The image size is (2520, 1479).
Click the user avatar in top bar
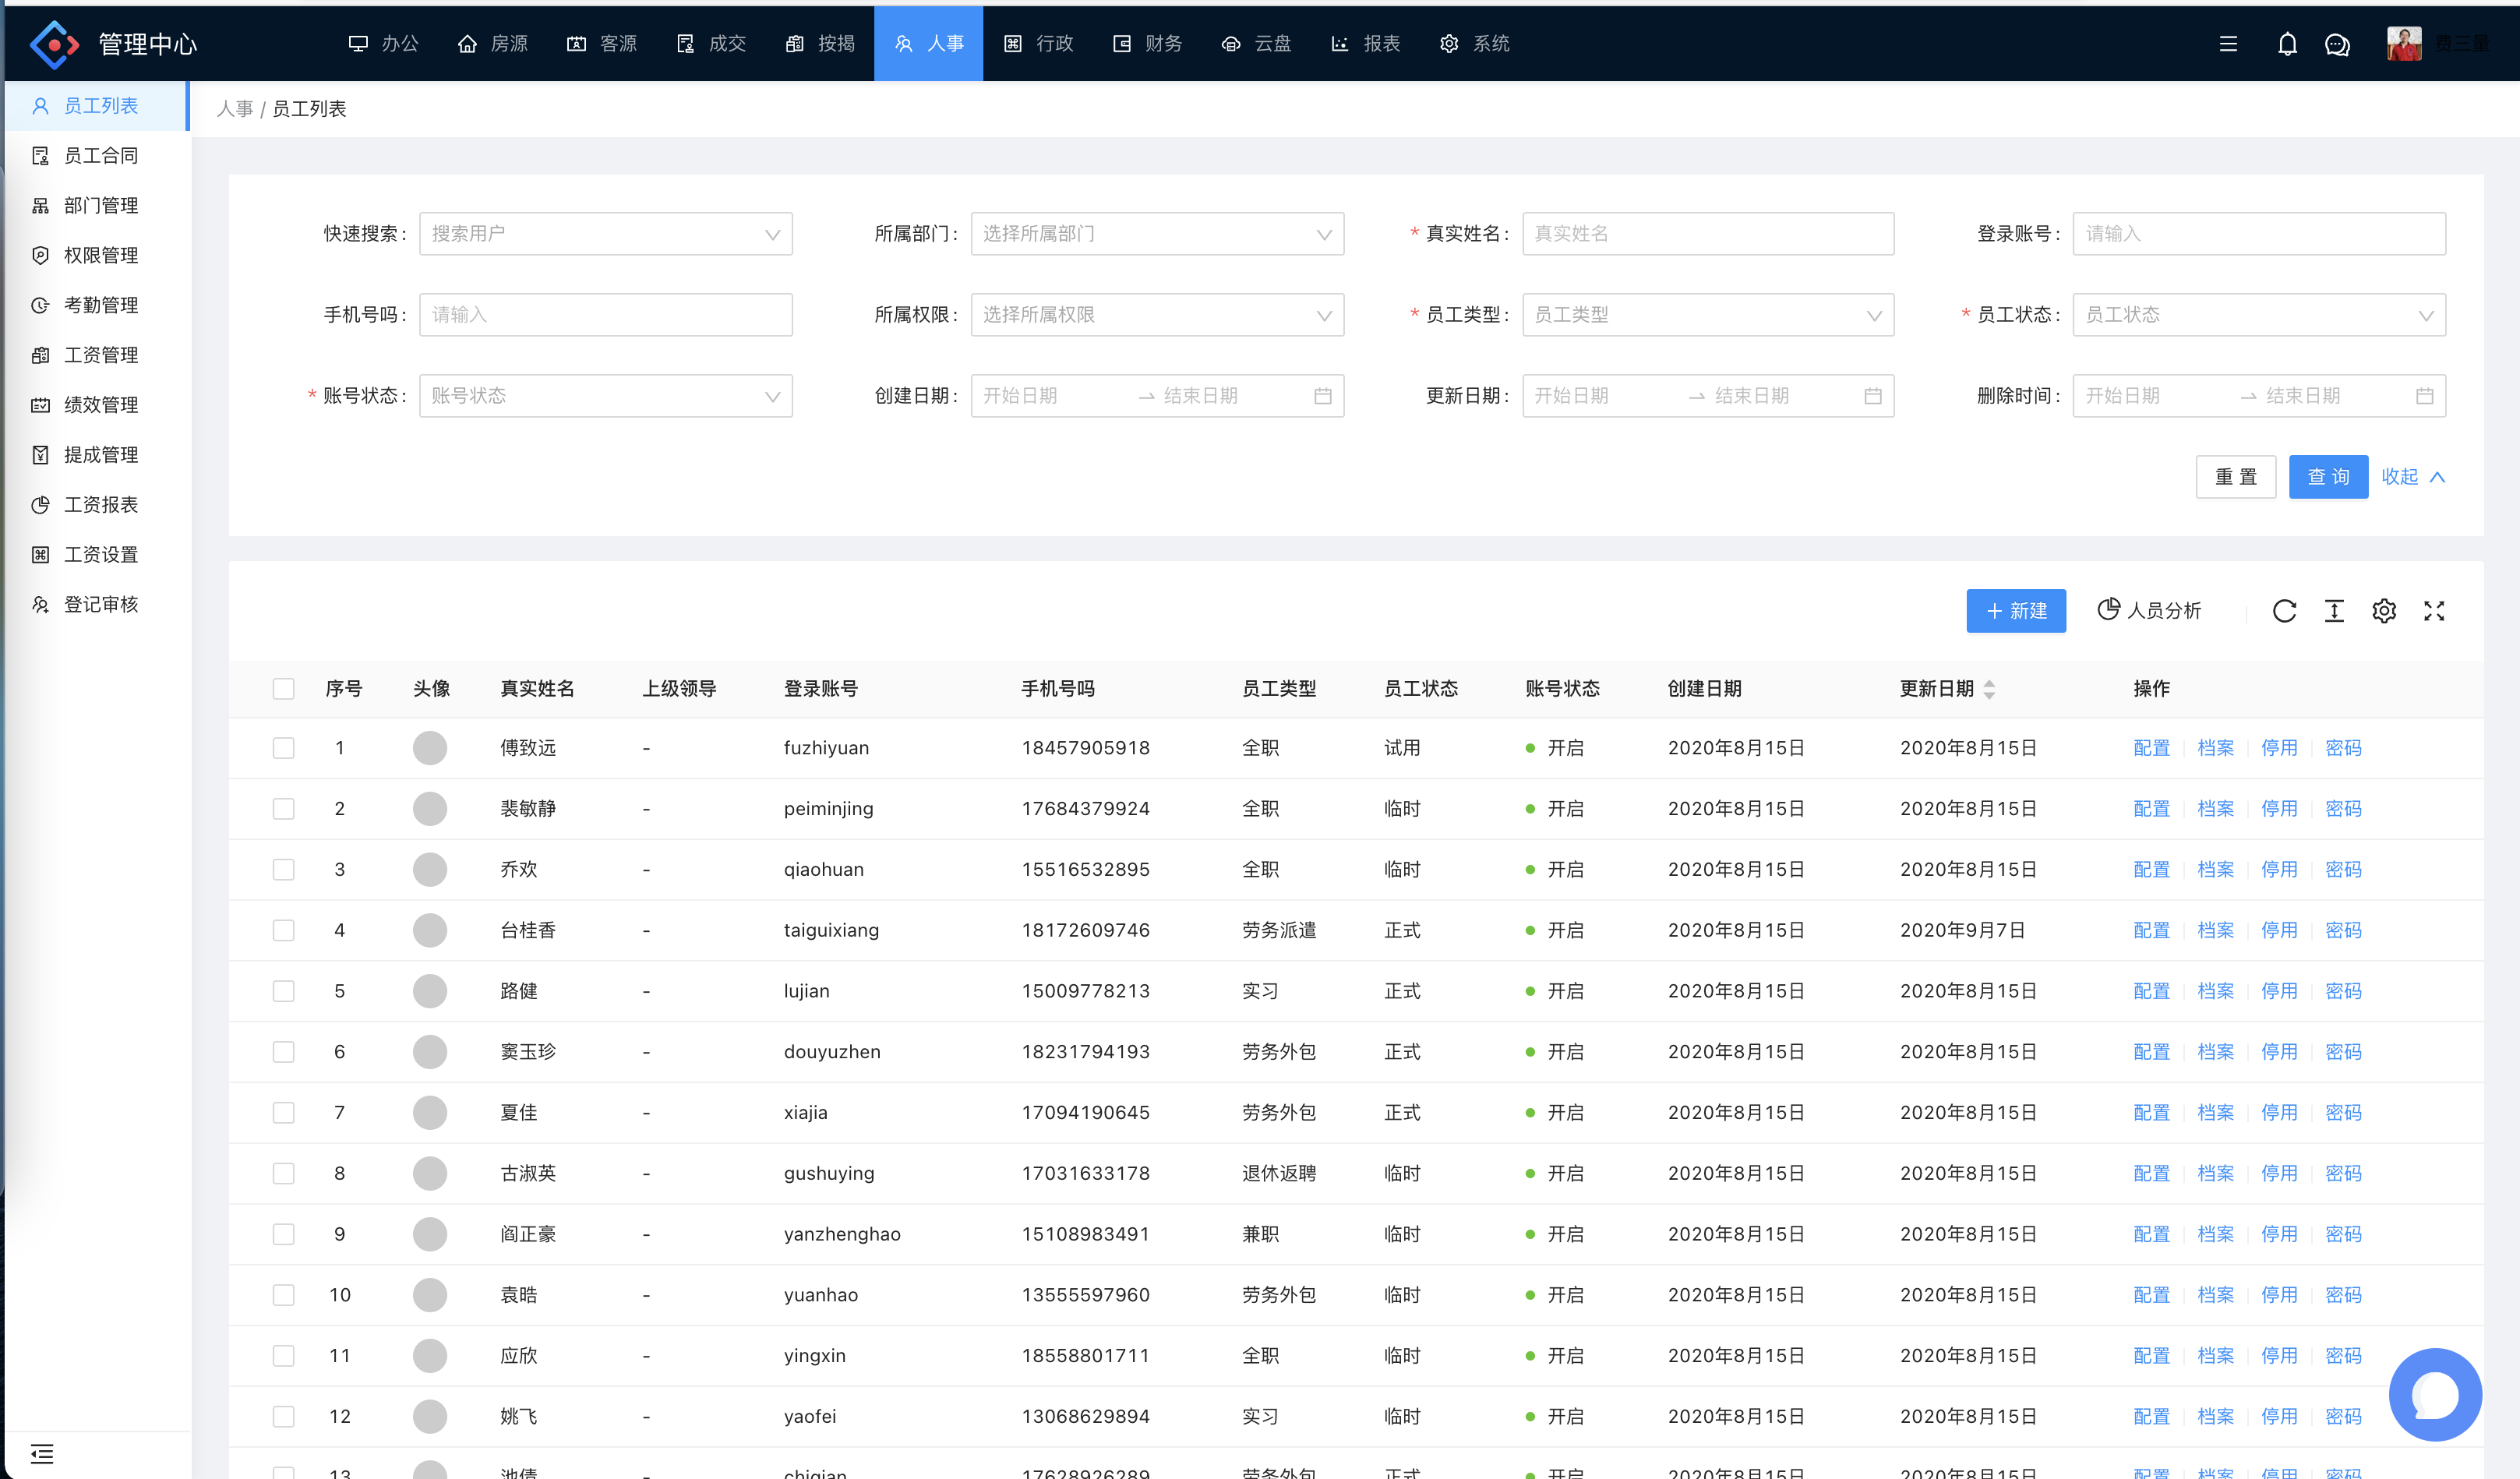pyautogui.click(x=2404, y=44)
